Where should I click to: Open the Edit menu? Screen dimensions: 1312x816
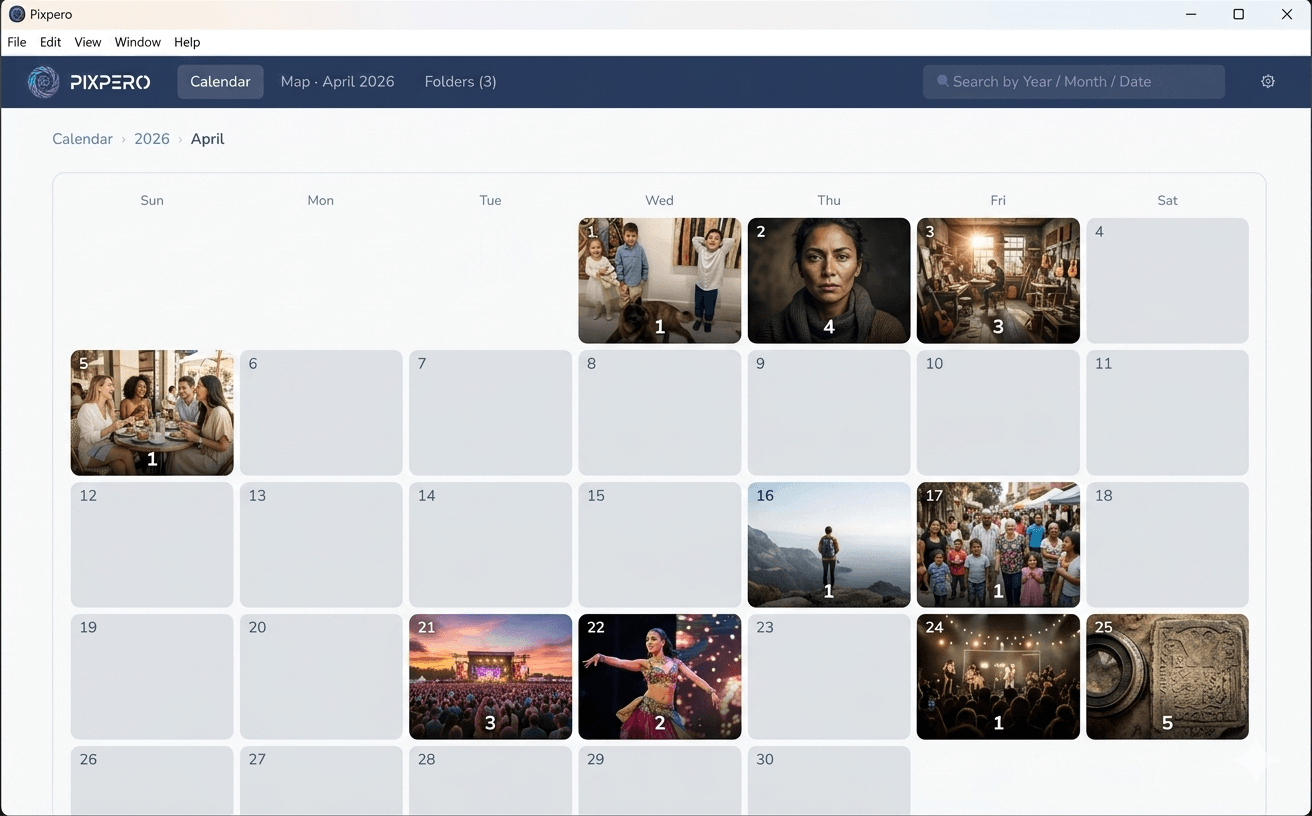(51, 42)
